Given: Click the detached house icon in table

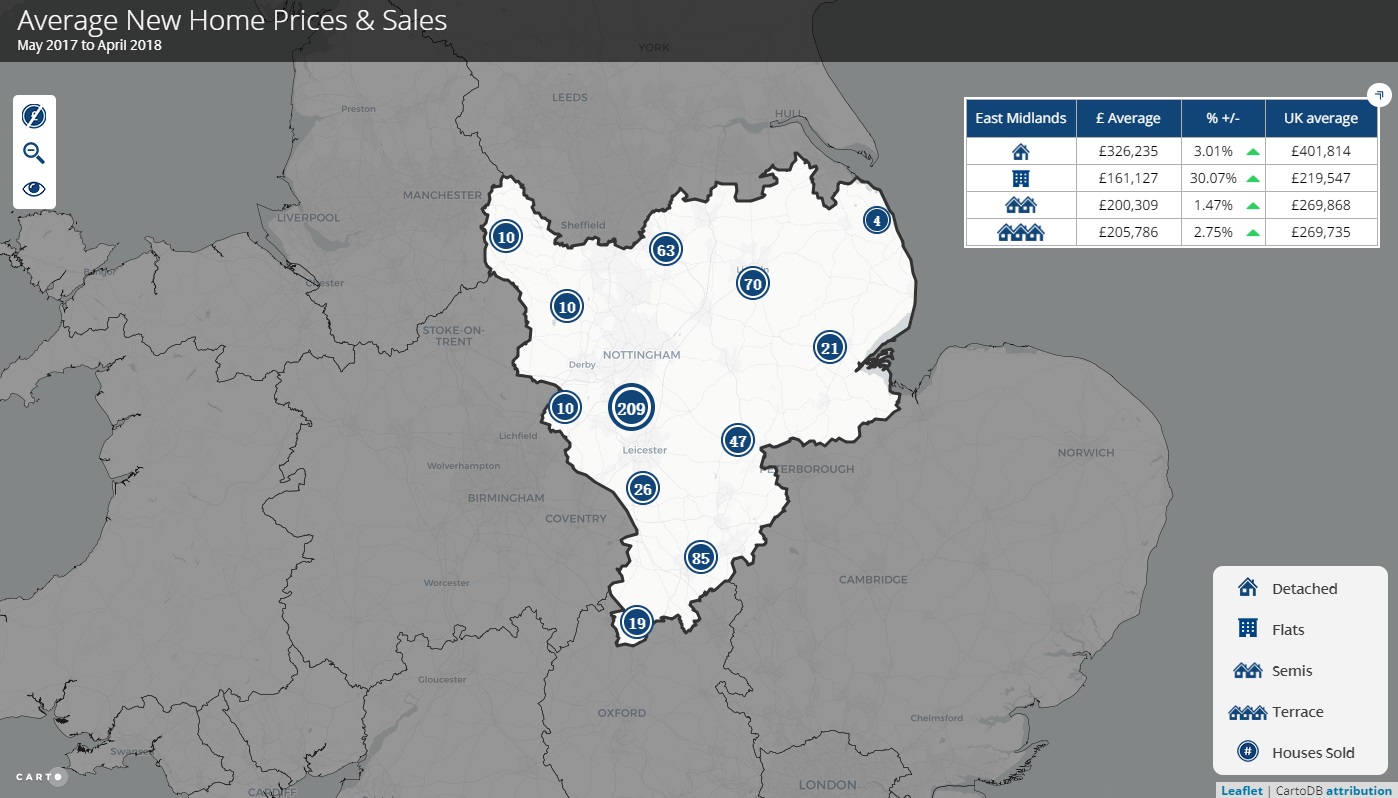Looking at the screenshot, I should 1020,152.
